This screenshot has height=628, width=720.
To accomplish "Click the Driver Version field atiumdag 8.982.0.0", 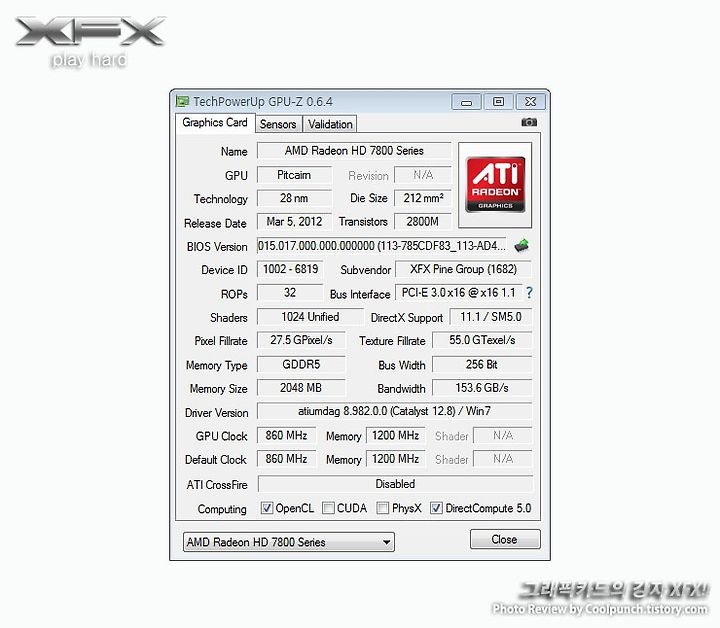I will point(394,411).
